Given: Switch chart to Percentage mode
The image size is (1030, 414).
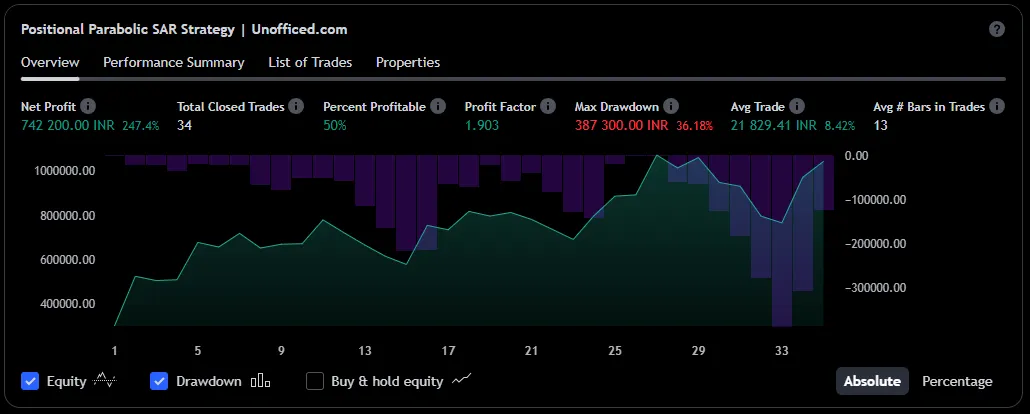Looking at the screenshot, I should tap(957, 381).
